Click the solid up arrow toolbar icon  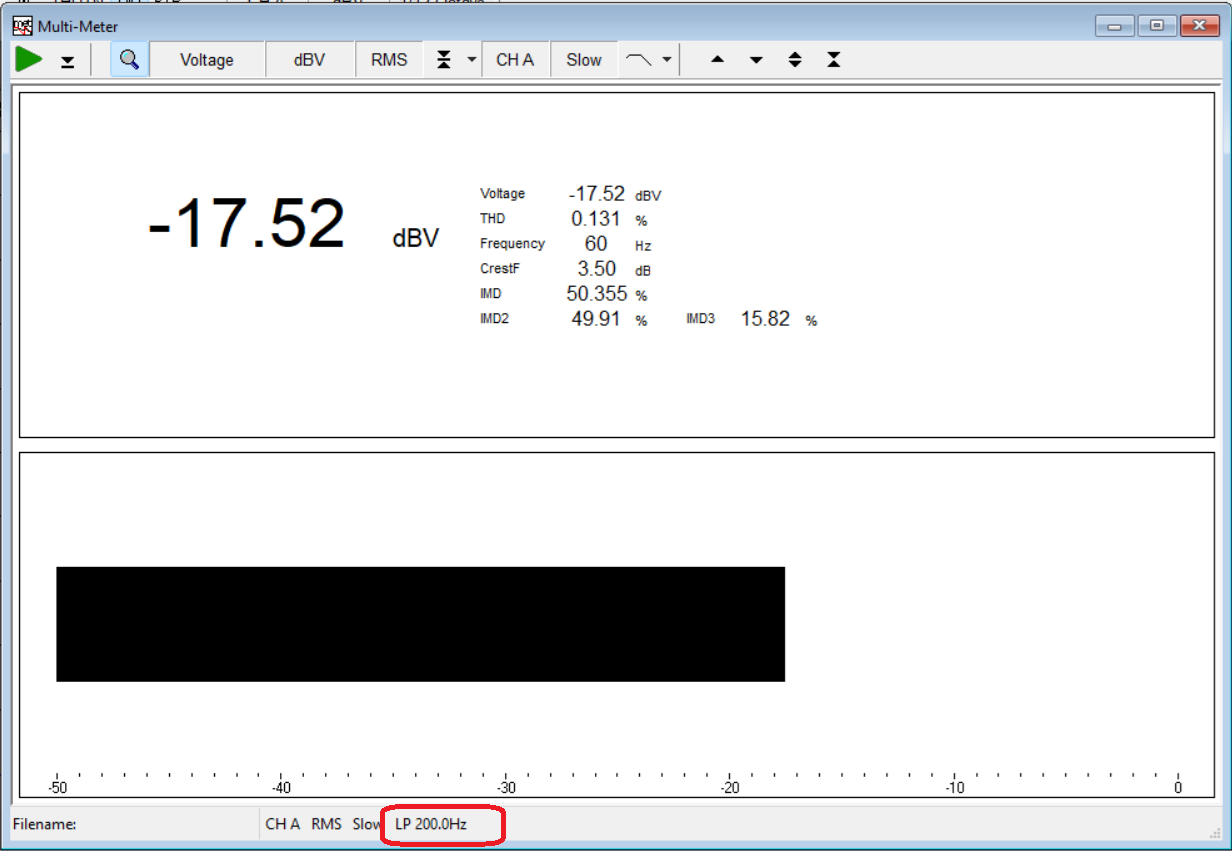click(x=717, y=60)
